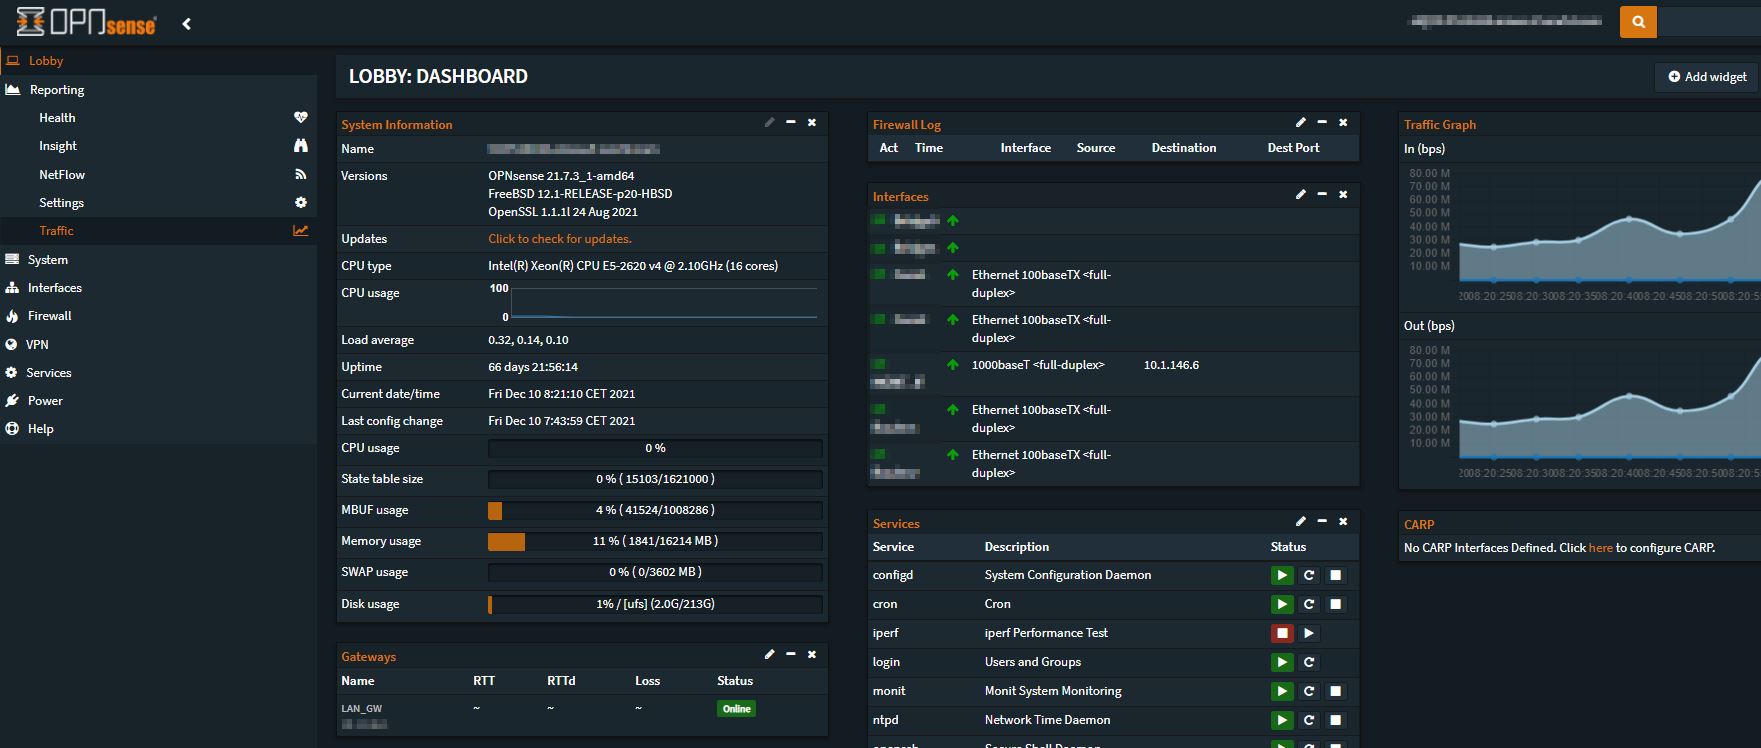Edit the Interfaces widget settings
Screen dimensions: 1761x748
1300,194
